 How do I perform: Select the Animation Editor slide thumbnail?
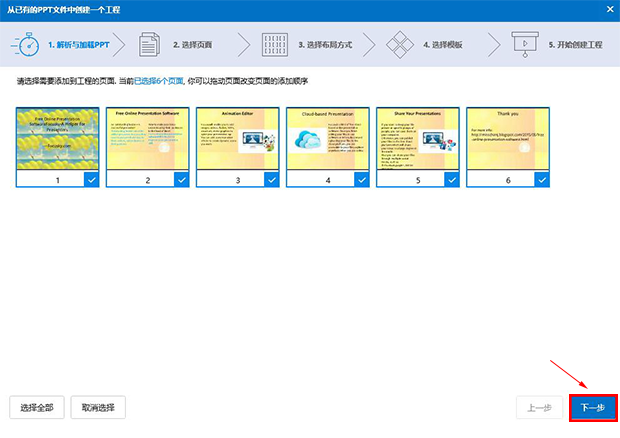238,138
